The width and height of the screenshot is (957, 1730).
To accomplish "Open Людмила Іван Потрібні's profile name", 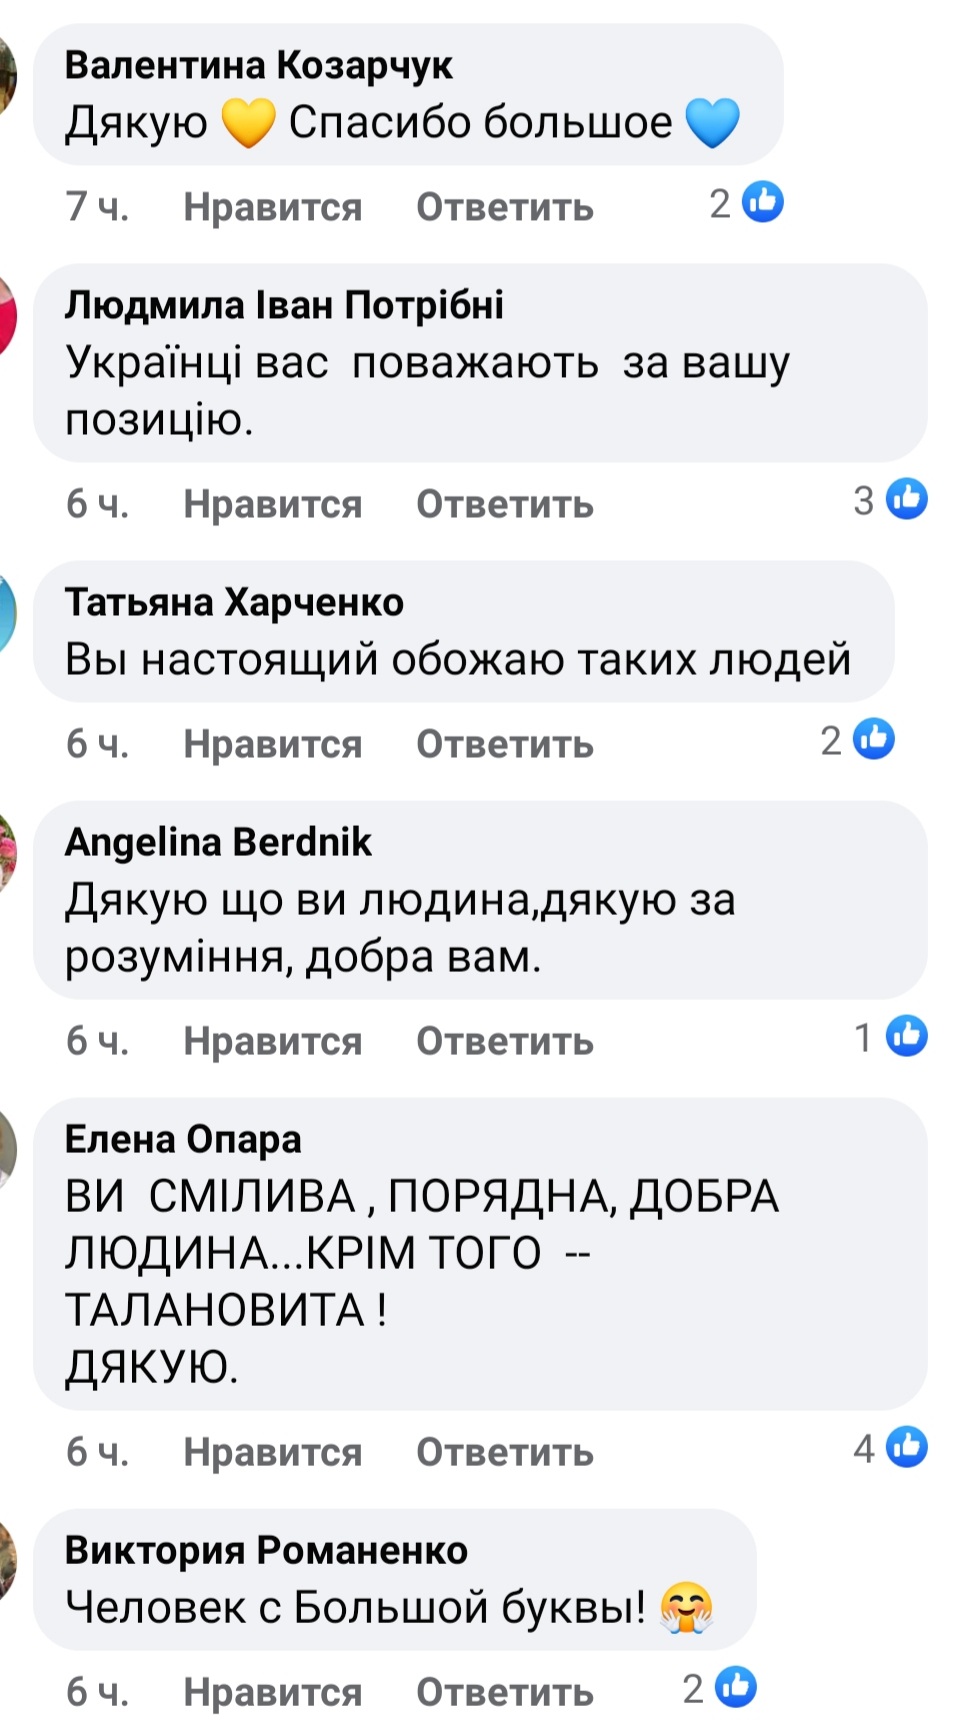I will tap(284, 305).
